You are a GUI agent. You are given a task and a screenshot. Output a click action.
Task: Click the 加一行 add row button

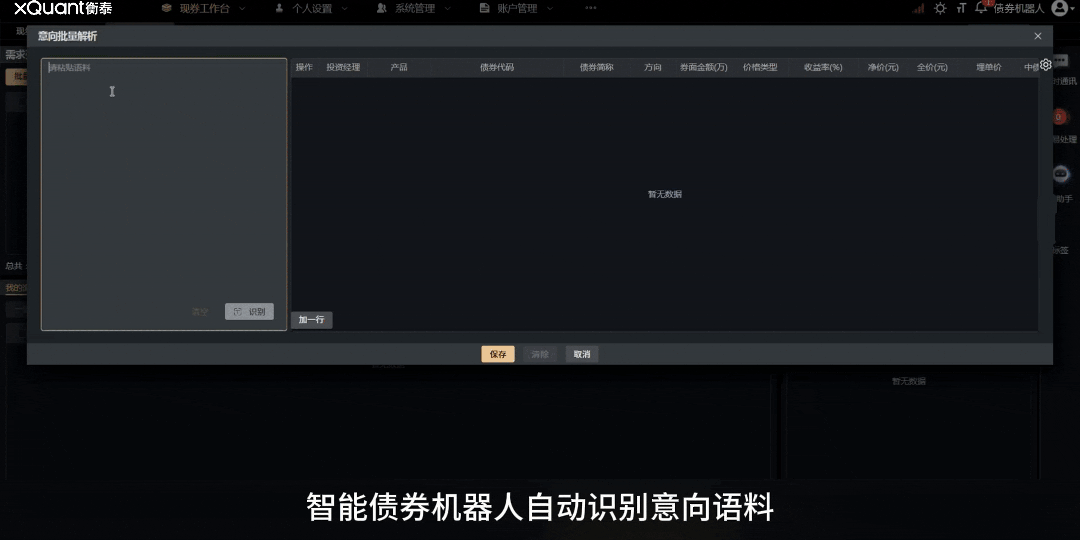[311, 320]
